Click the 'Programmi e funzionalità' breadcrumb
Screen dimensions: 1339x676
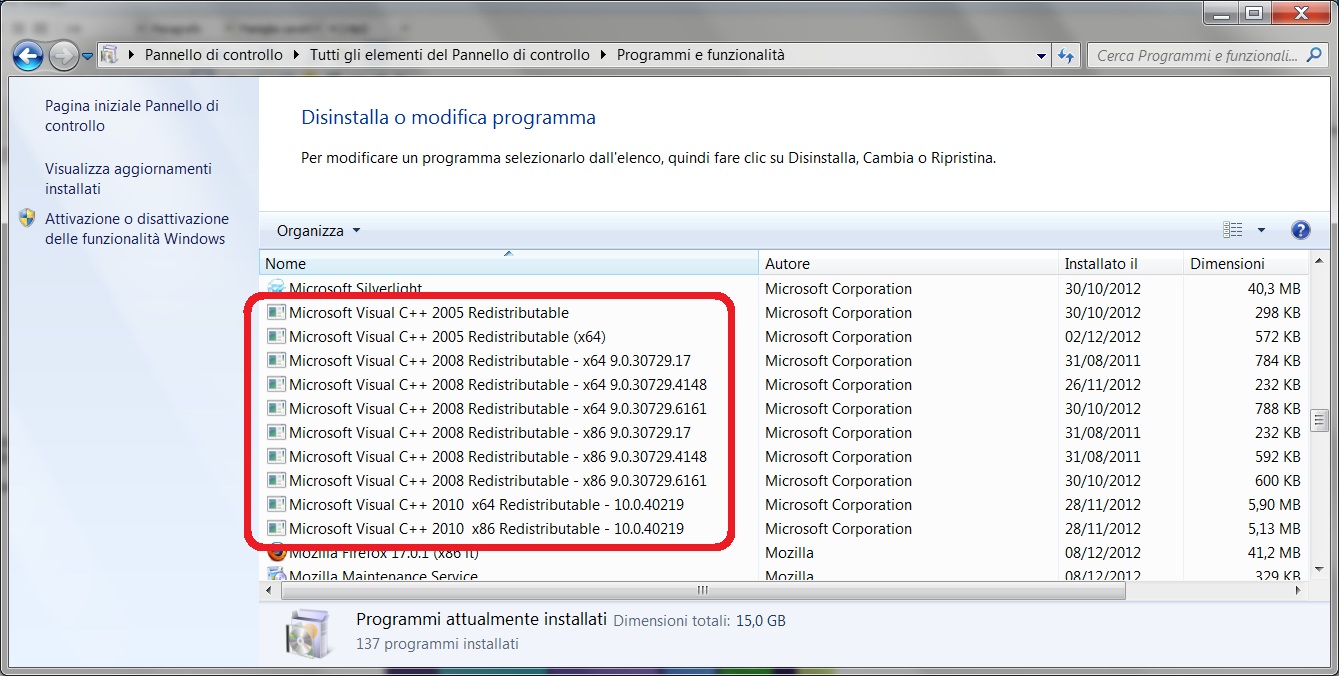pyautogui.click(x=701, y=55)
